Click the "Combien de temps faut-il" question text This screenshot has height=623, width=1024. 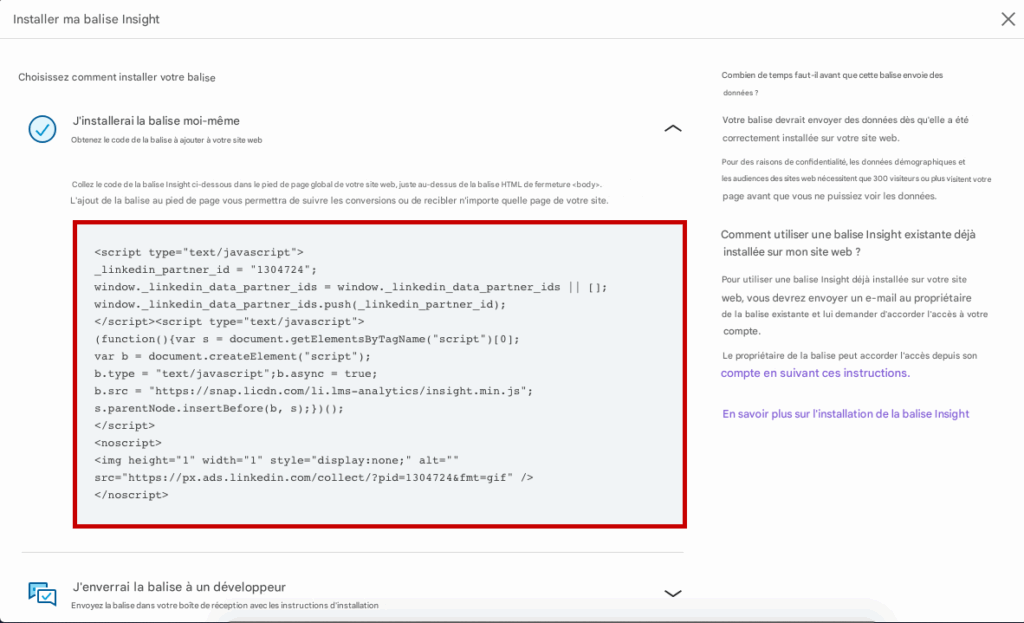tap(832, 84)
